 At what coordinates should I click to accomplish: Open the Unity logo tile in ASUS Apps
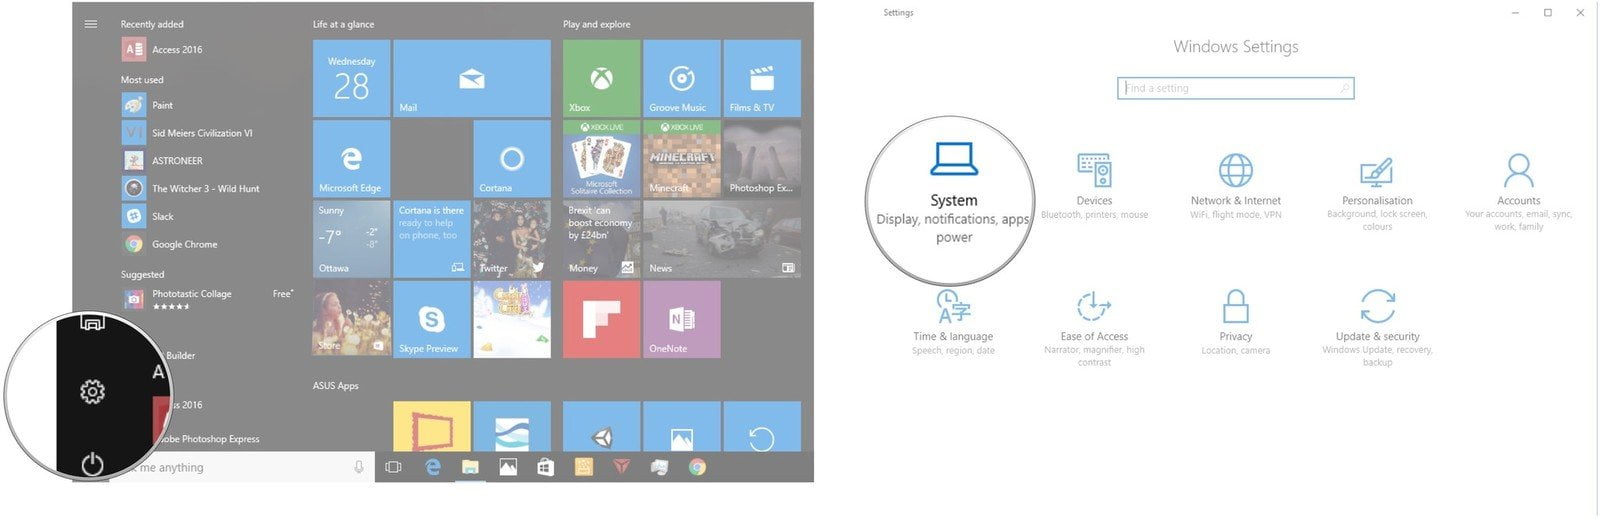pos(601,426)
